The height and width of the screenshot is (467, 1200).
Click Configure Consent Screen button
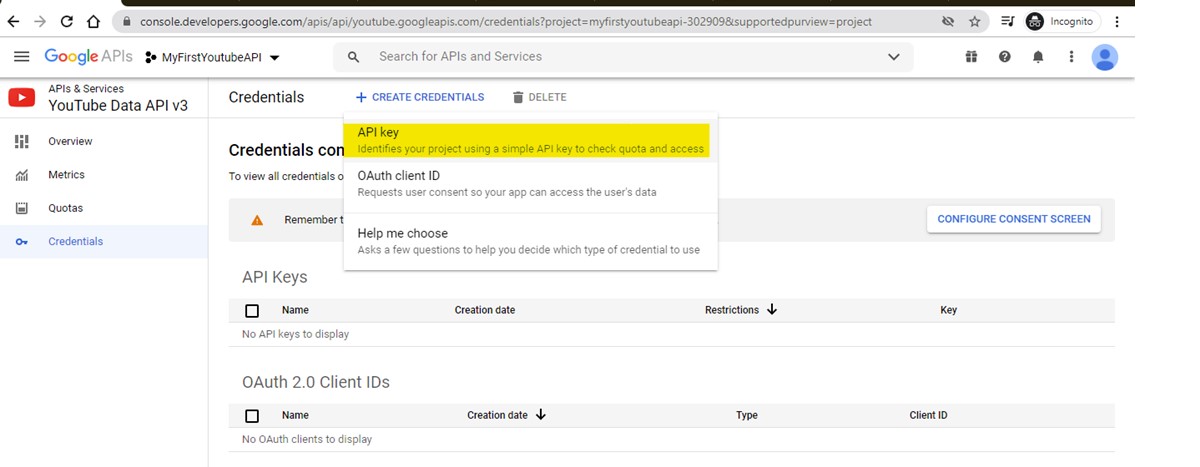1013,219
